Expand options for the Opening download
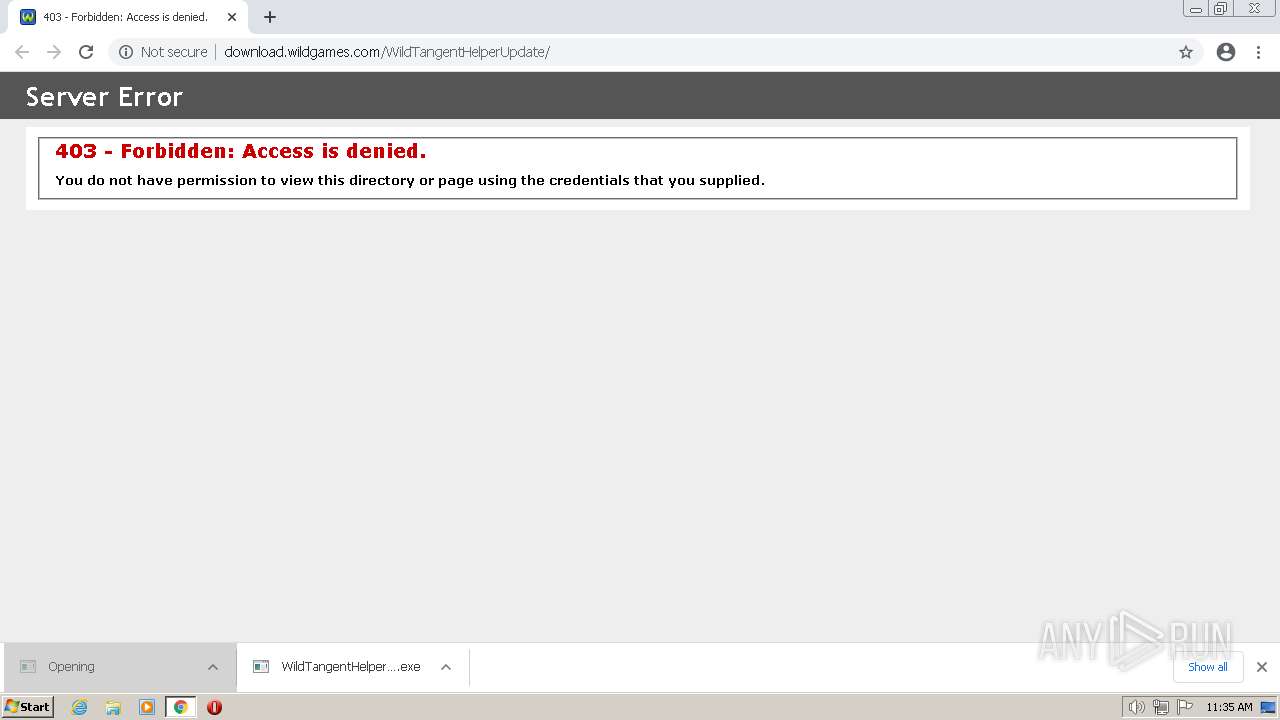This screenshot has width=1280, height=720. coord(213,667)
